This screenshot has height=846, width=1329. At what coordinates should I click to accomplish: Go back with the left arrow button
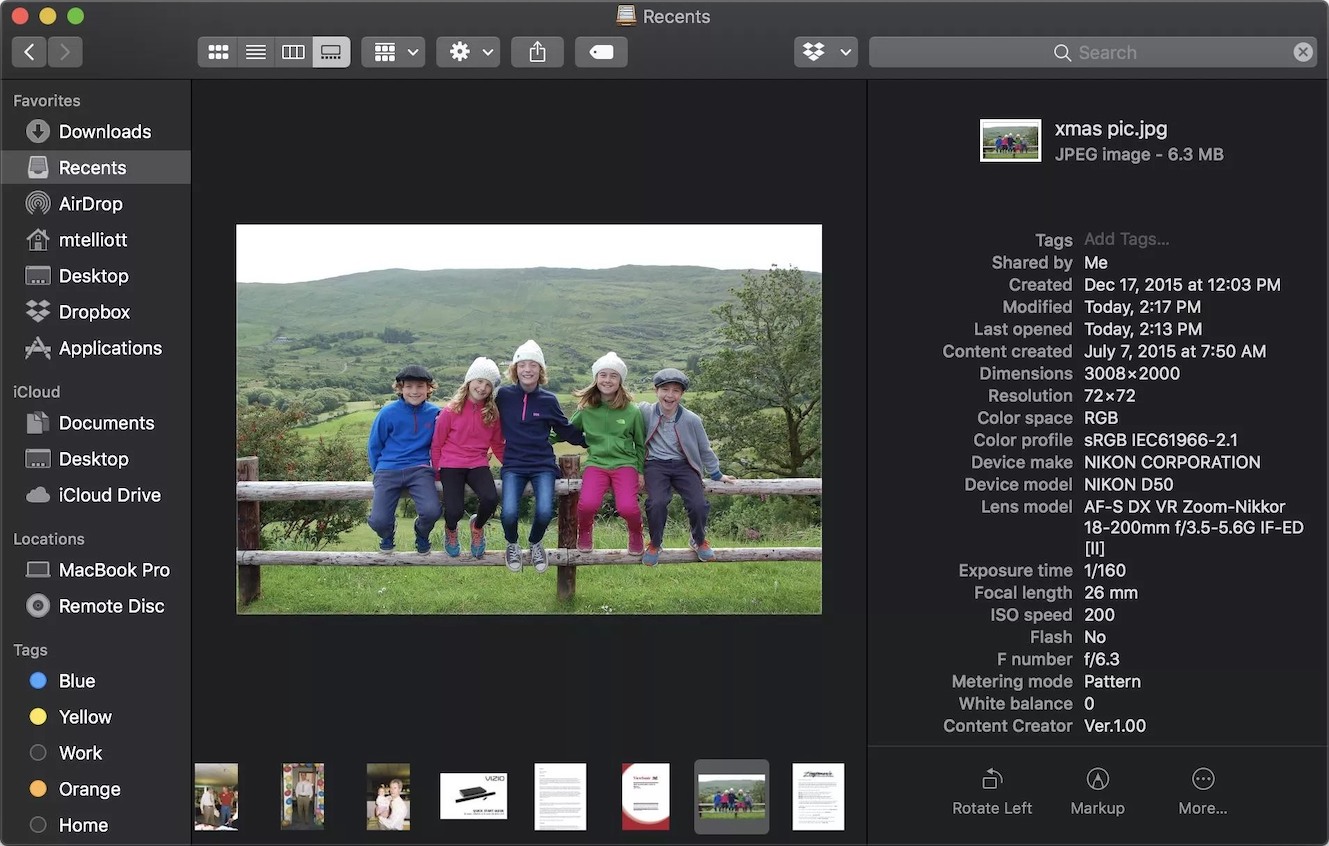pos(29,52)
